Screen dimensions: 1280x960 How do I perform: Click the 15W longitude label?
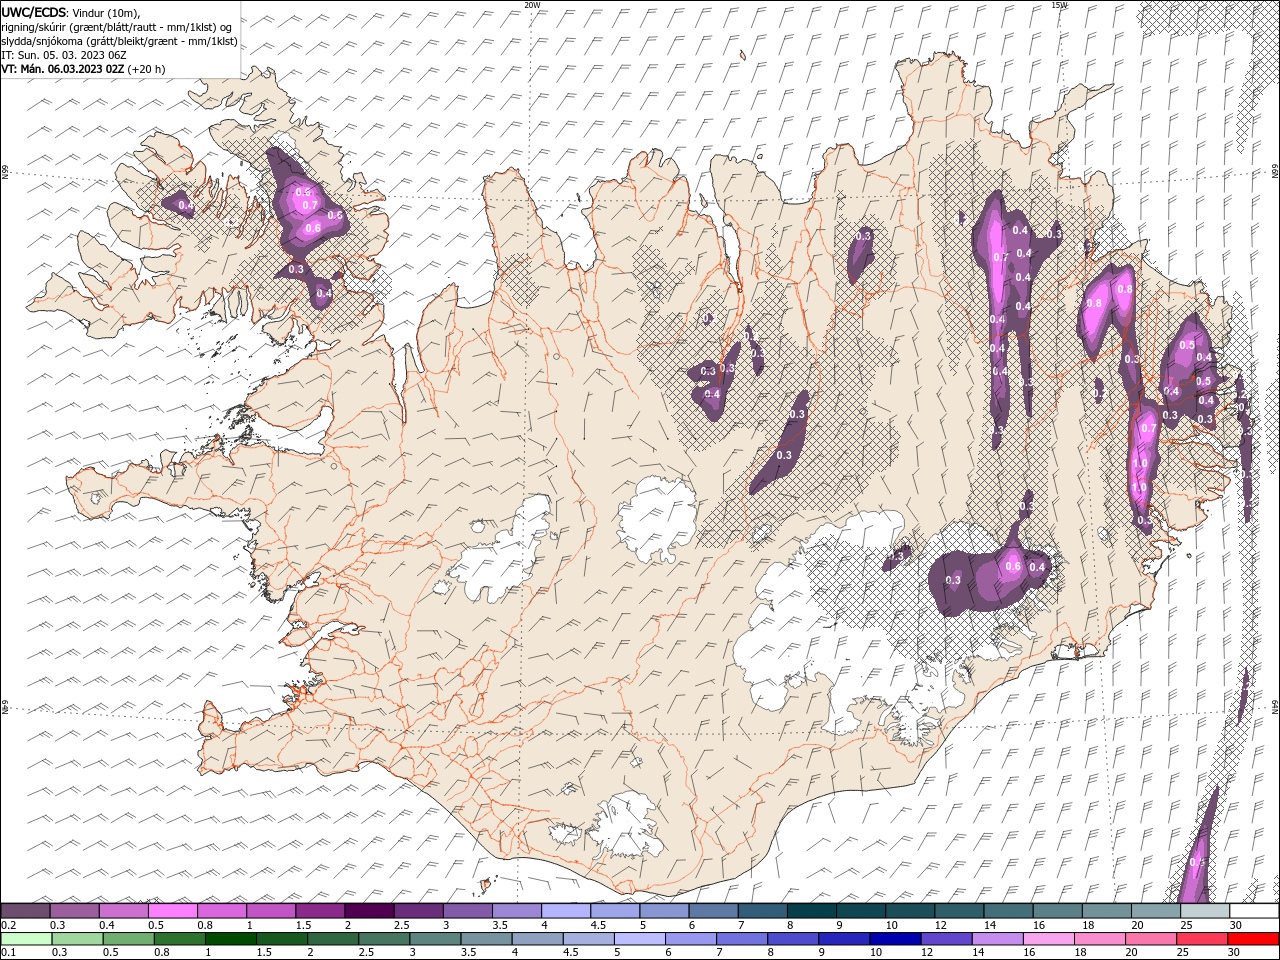(x=1059, y=5)
